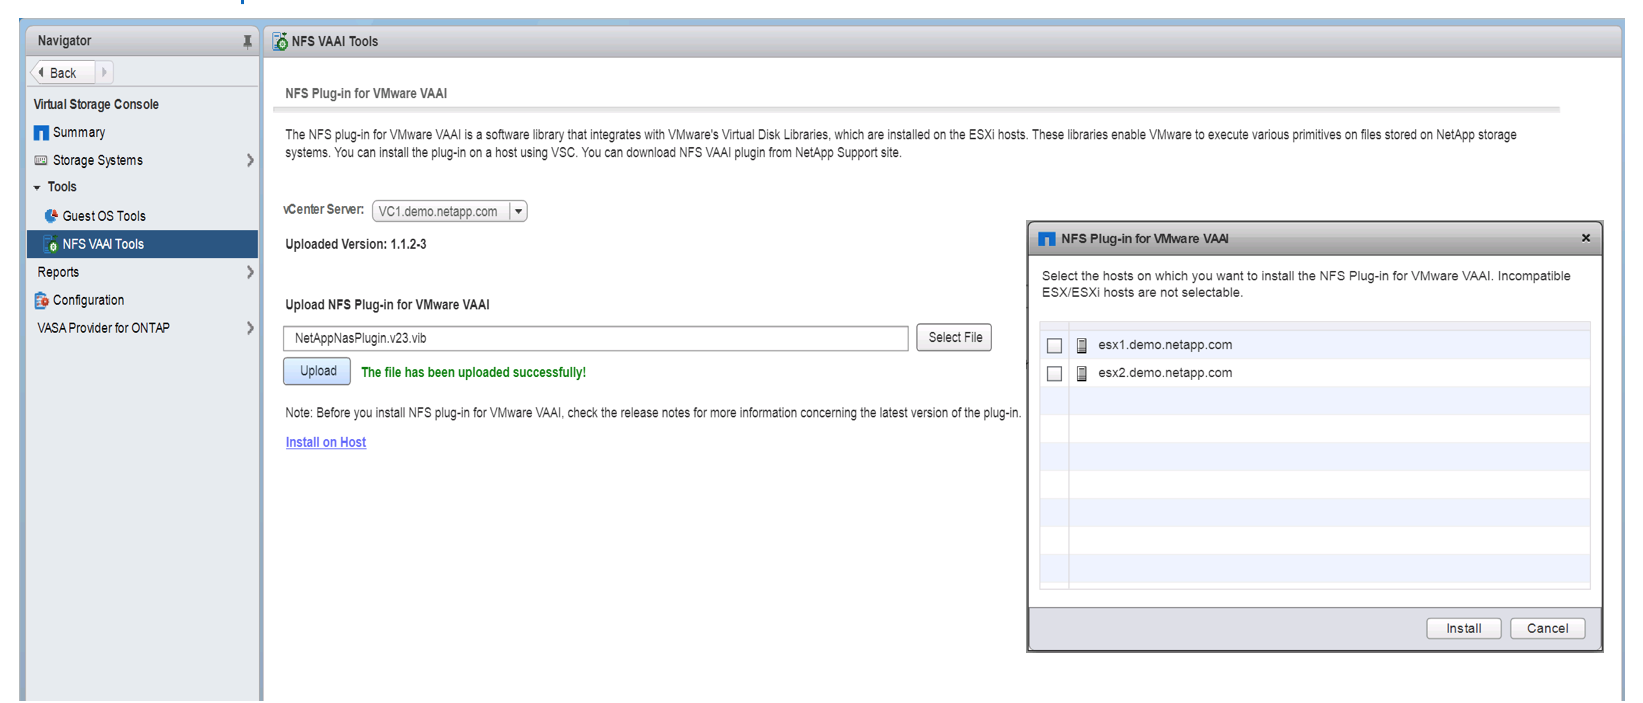Expand VASA Provider for ONTAP chevron
1643x703 pixels.
point(250,328)
